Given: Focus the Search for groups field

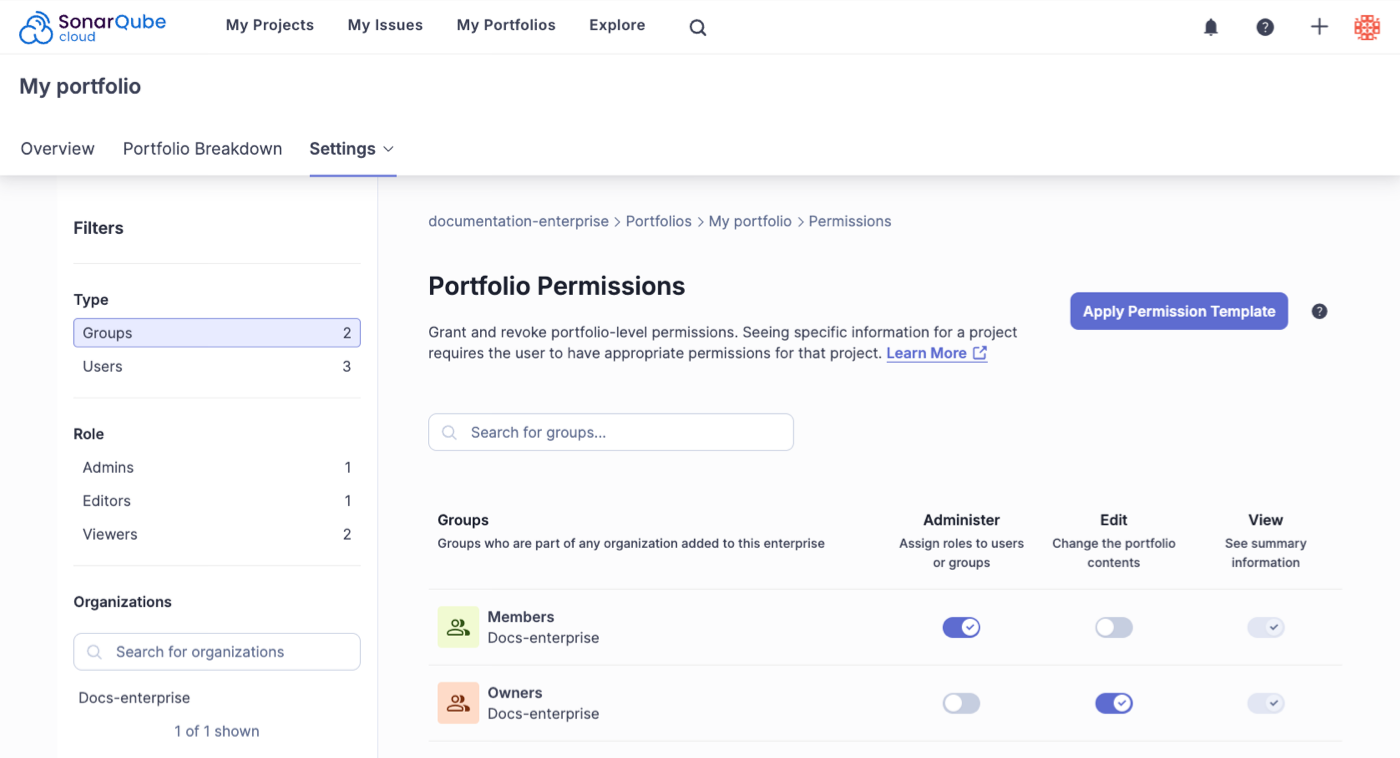Looking at the screenshot, I should click(x=611, y=432).
